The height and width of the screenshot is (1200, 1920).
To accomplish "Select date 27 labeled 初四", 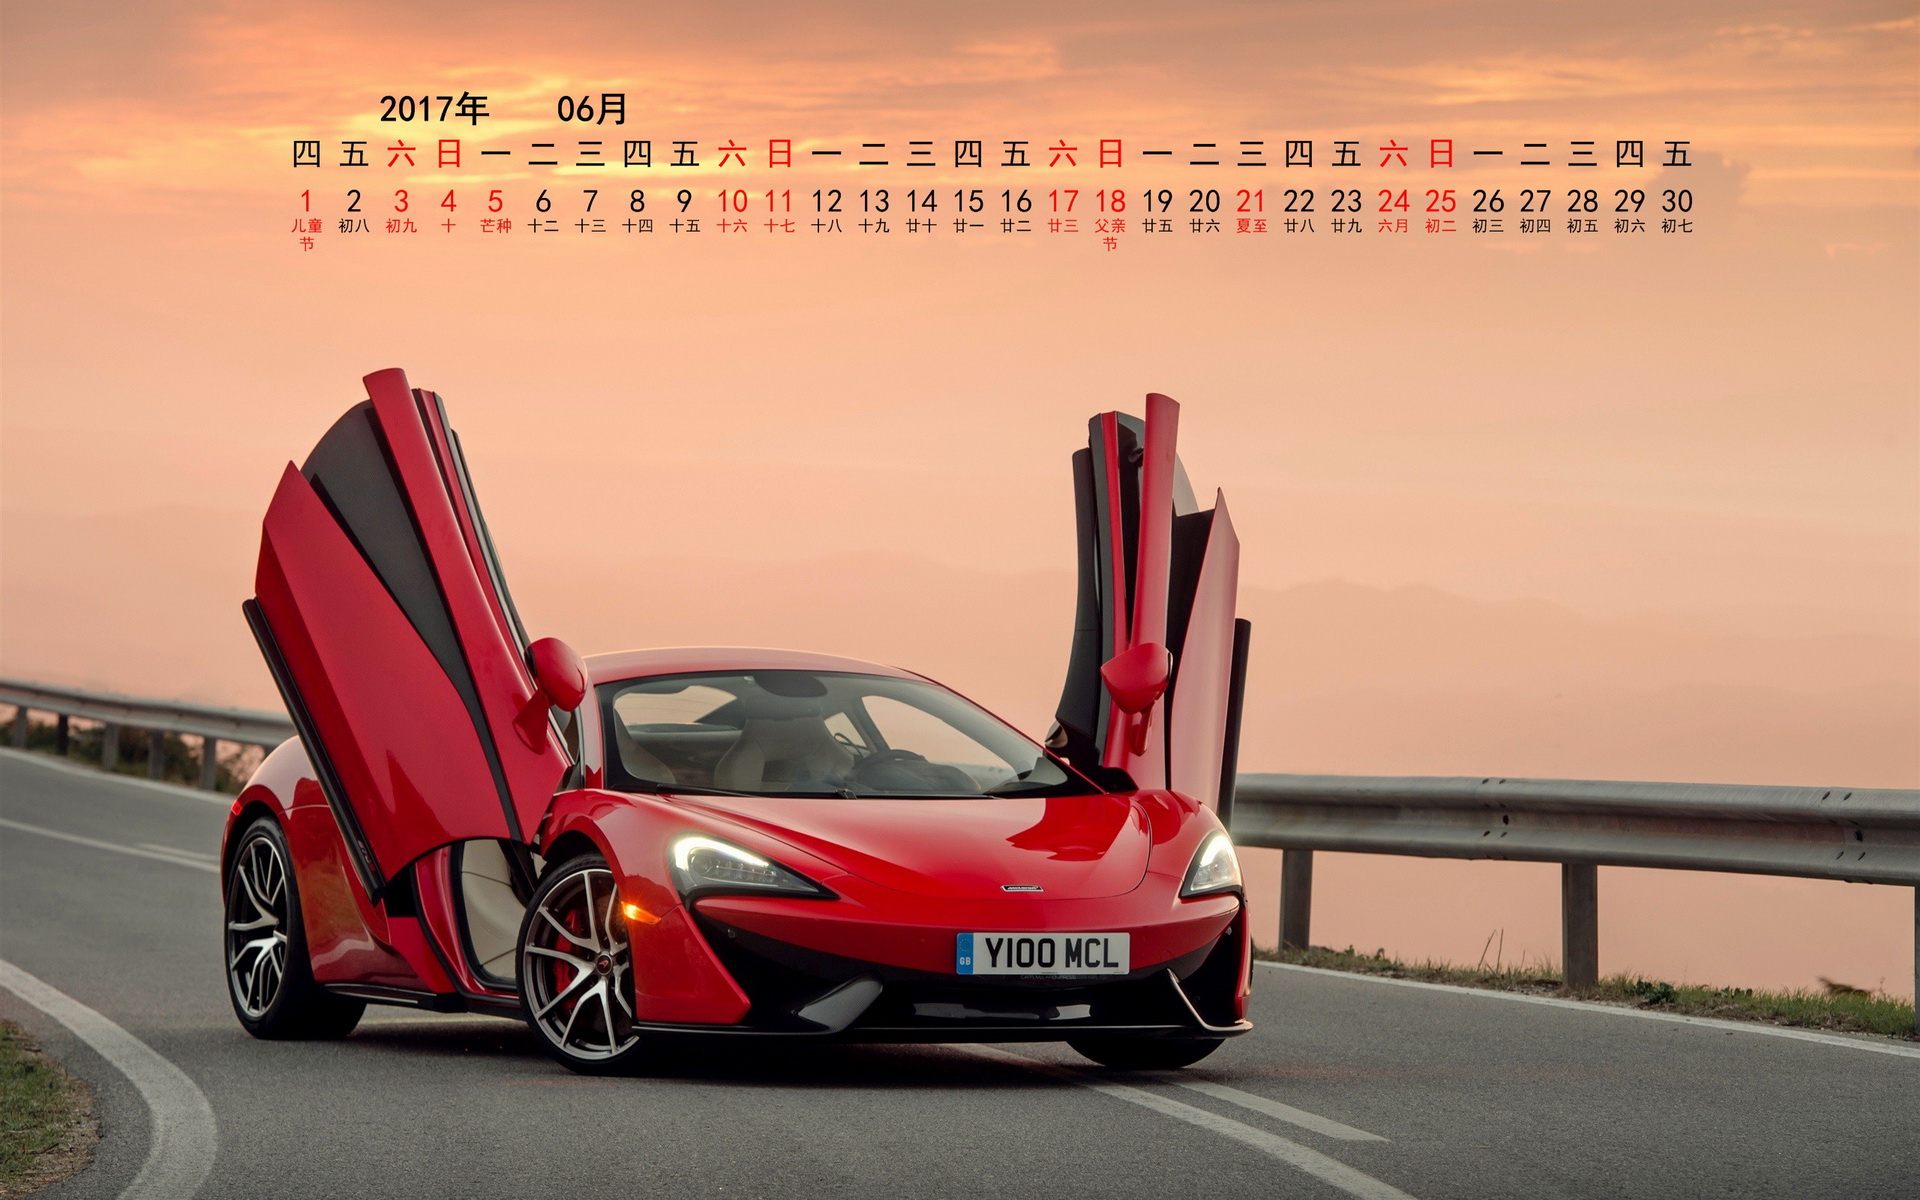I will click(x=1535, y=202).
